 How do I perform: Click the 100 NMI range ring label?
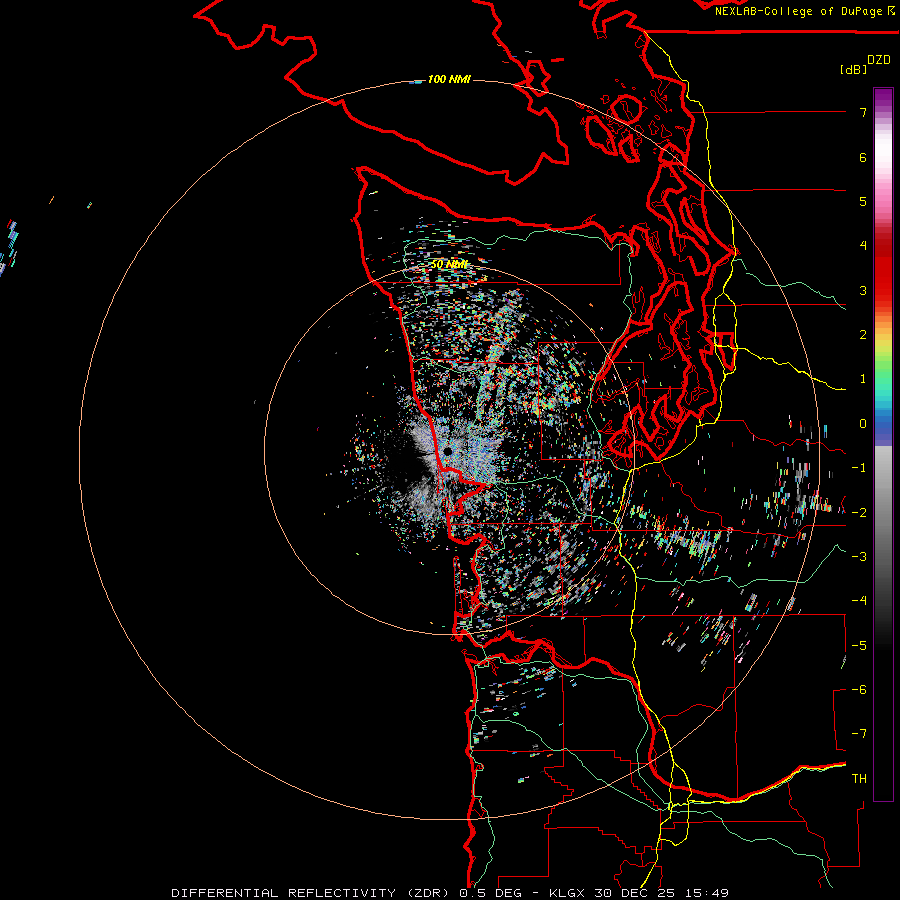(449, 79)
